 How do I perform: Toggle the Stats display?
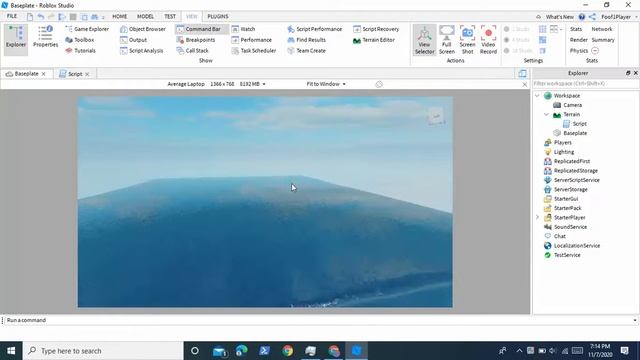point(576,29)
